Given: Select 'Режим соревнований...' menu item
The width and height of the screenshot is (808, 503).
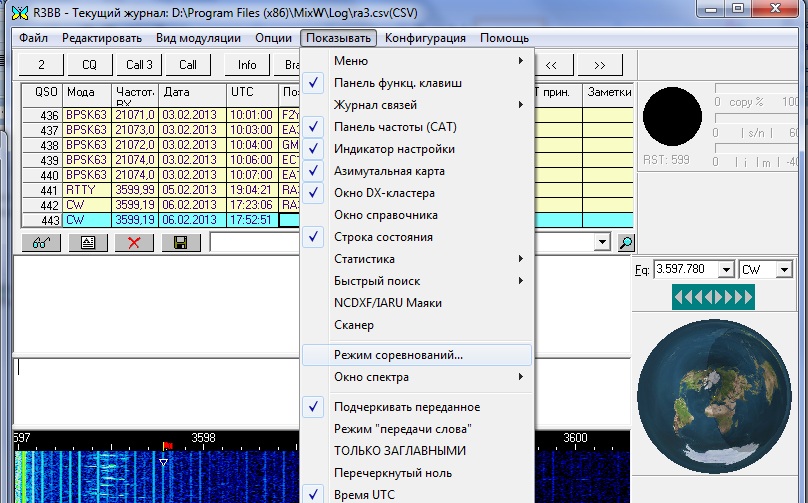Looking at the screenshot, I should [x=398, y=355].
